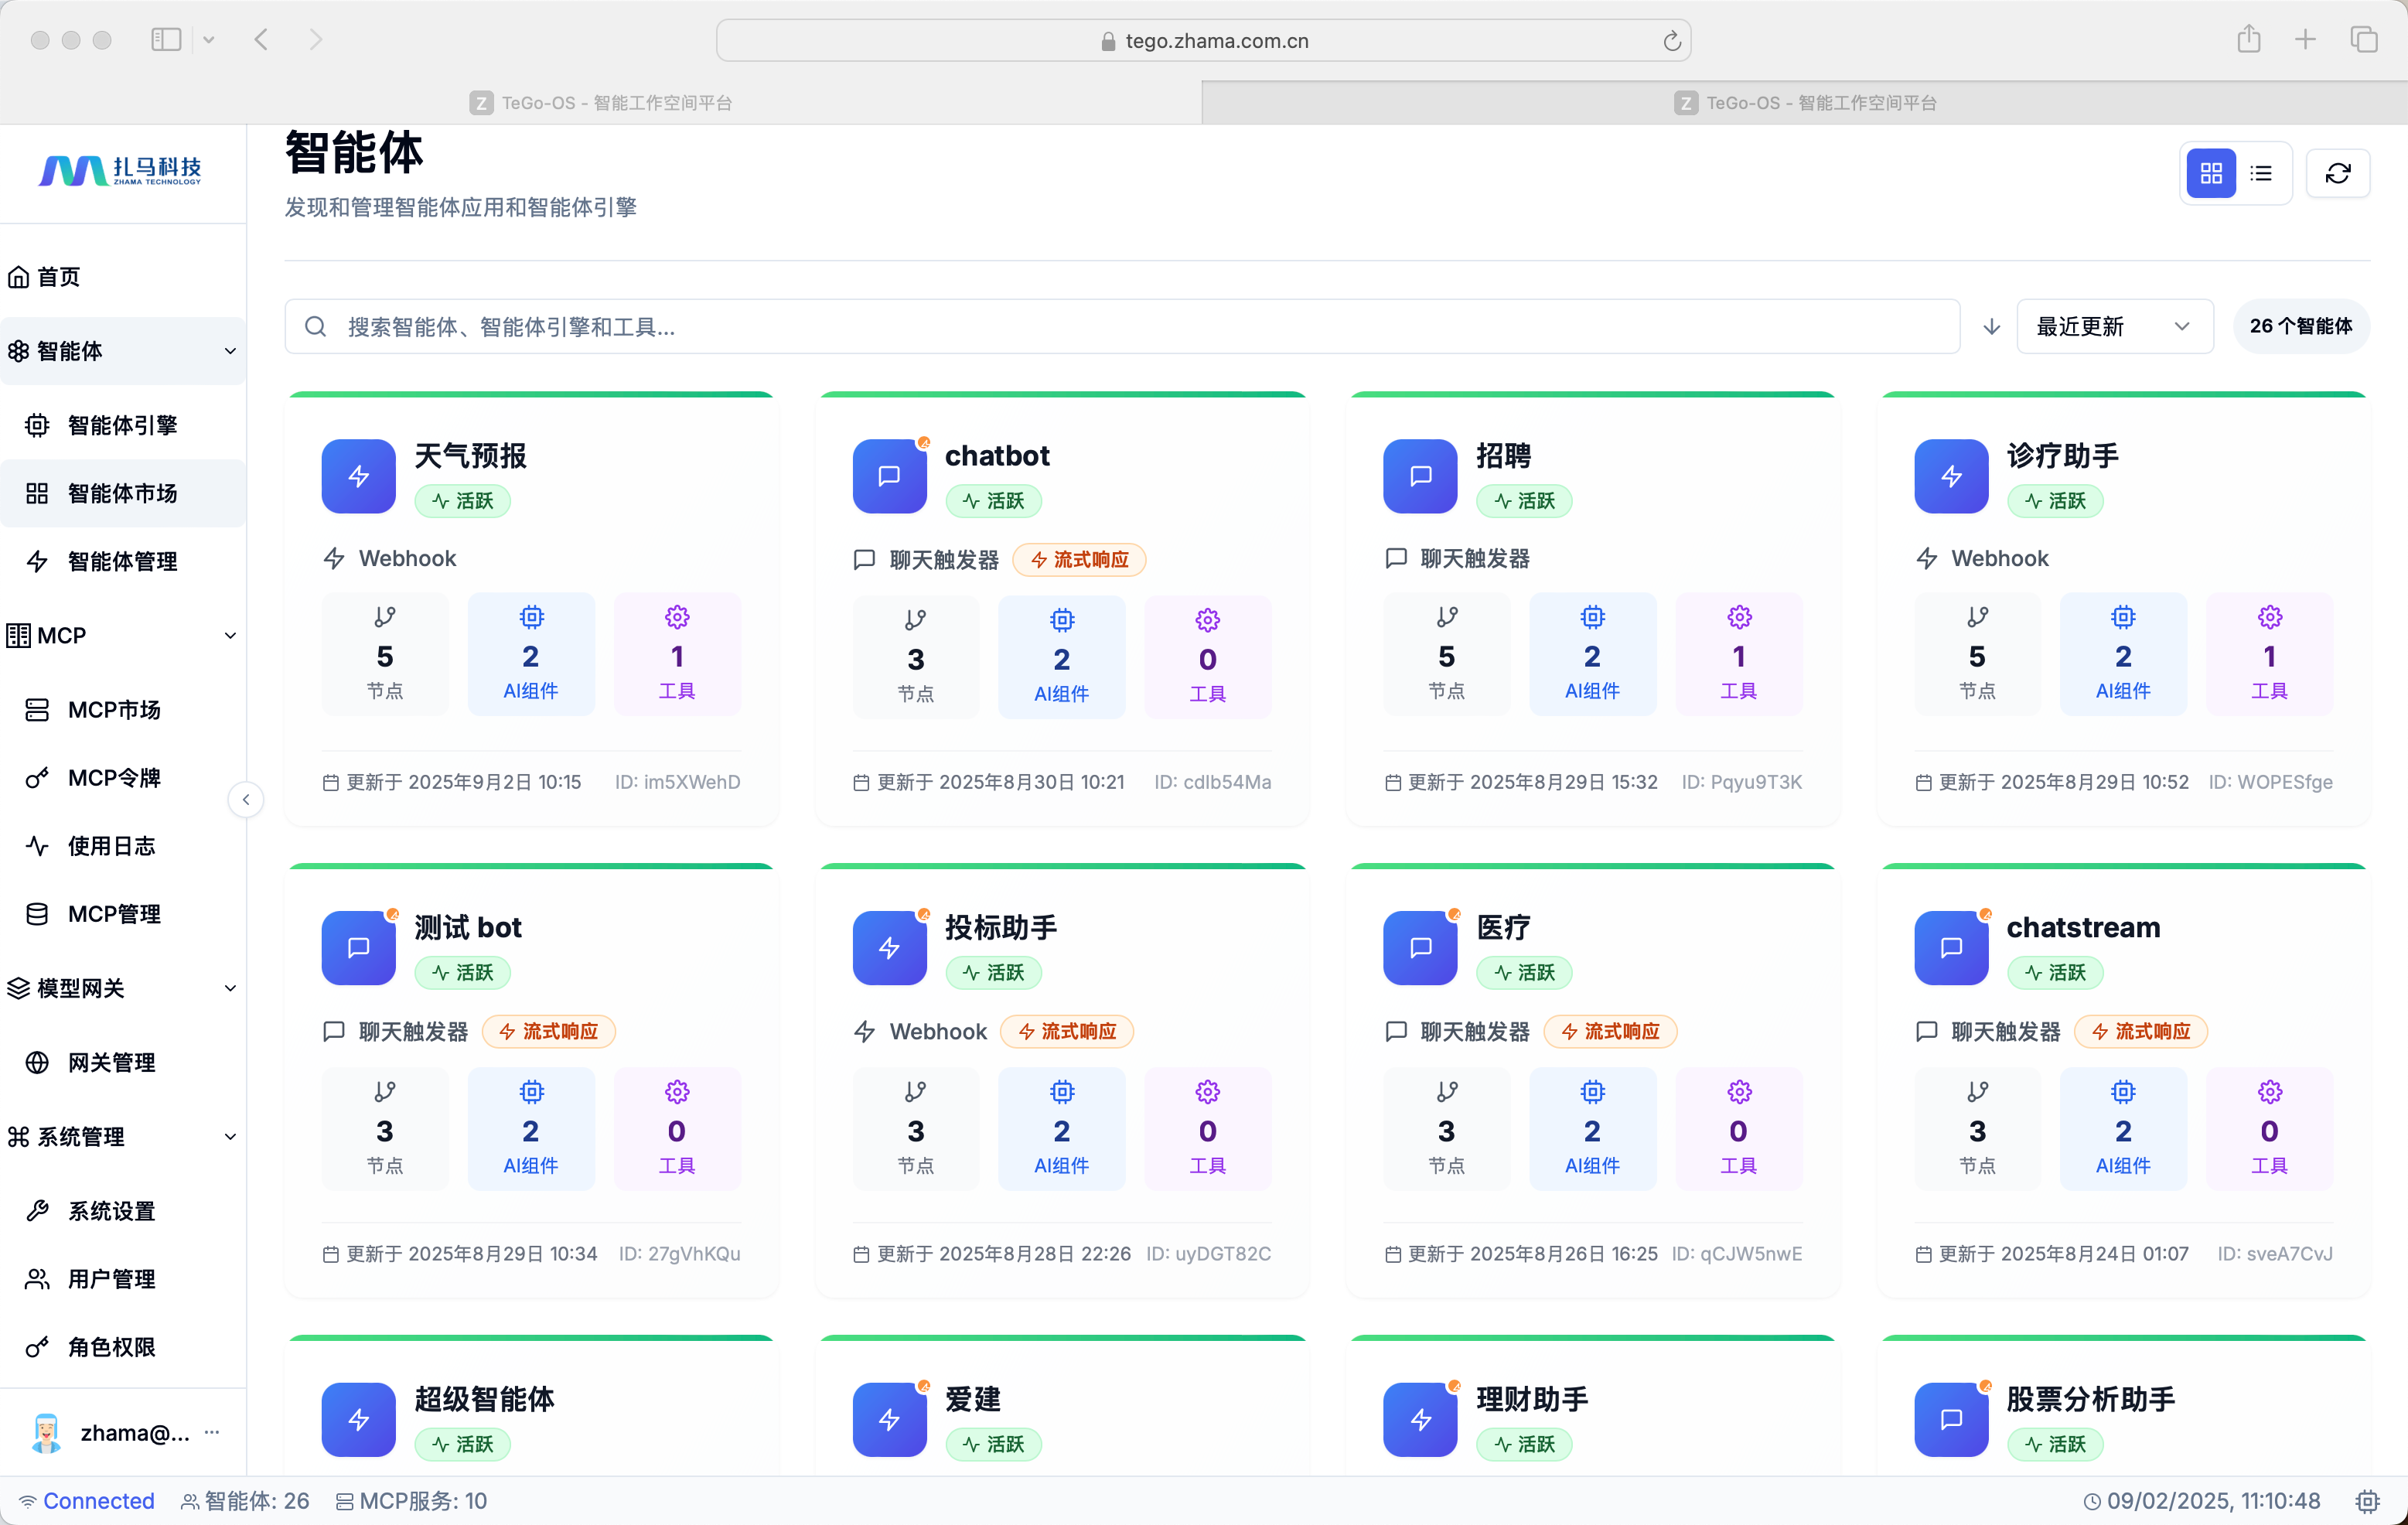Click the chatbot chat bubble icon
This screenshot has width=2408, height=1525.
[889, 476]
